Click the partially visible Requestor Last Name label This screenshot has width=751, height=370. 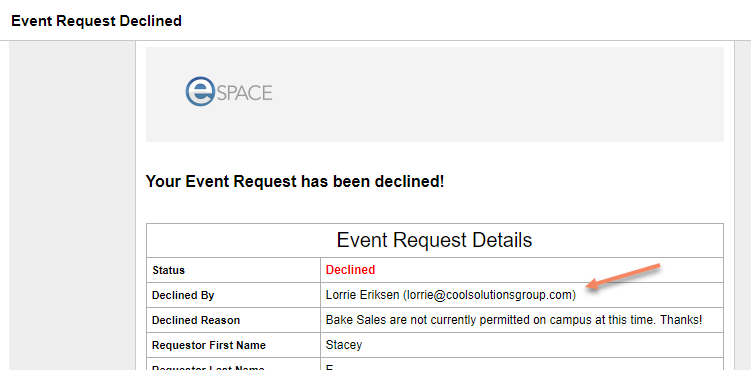(208, 368)
